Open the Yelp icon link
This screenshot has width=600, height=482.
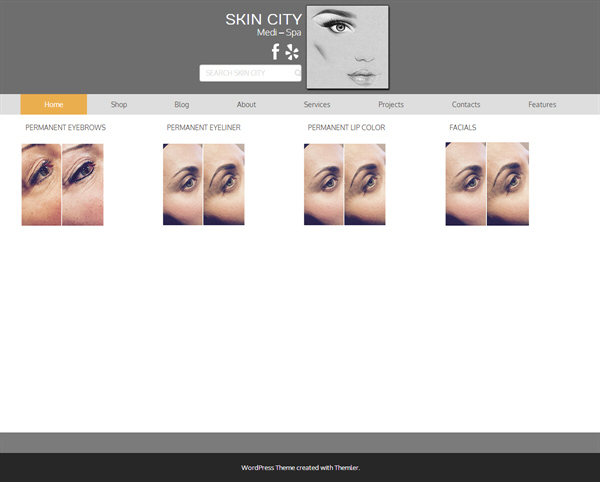(292, 52)
